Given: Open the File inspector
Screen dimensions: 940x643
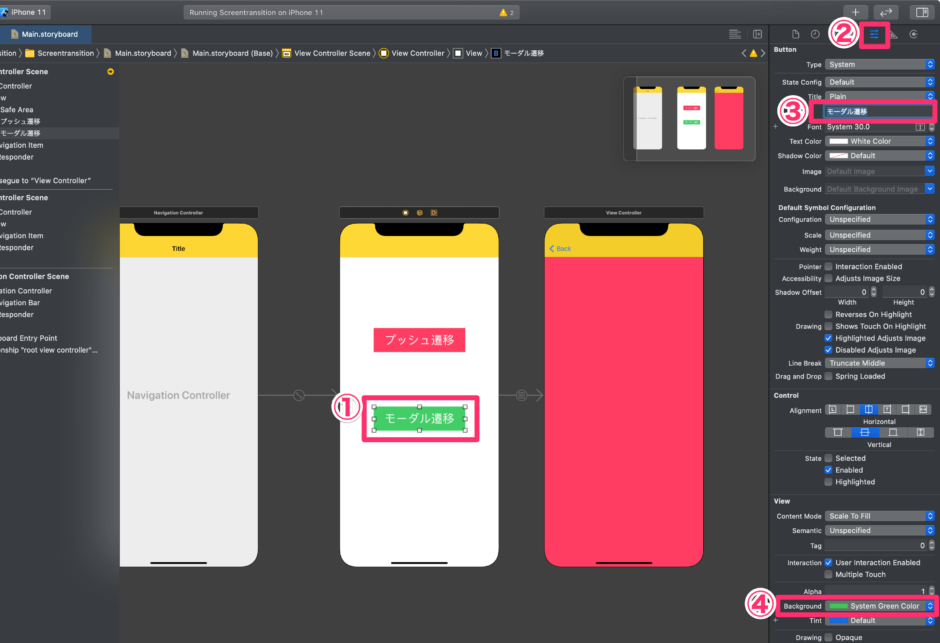Looking at the screenshot, I should click(796, 33).
